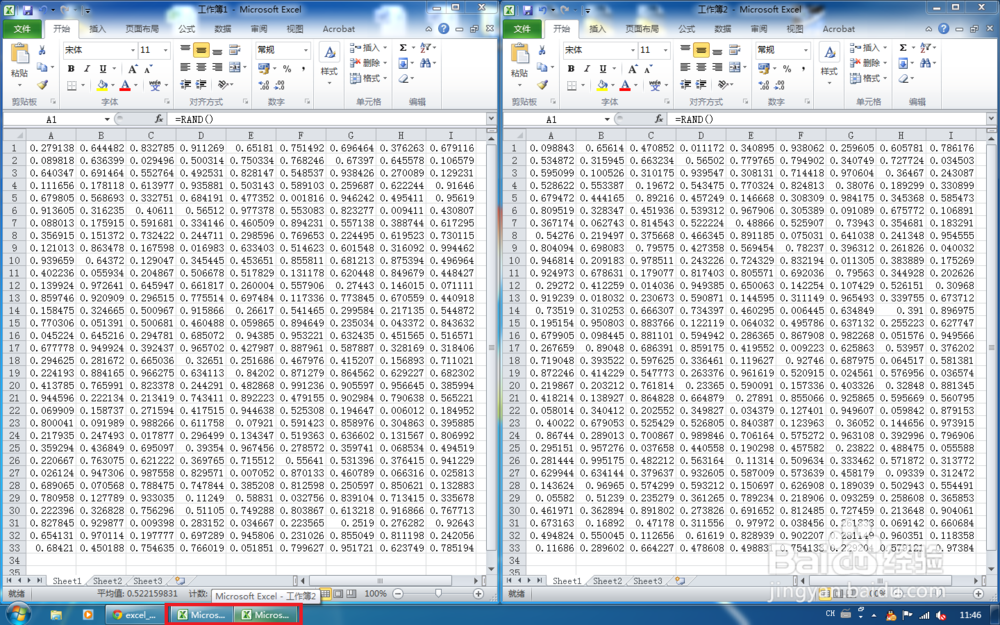Toggle Italic in the 工作簿2 ribbon
This screenshot has height=625, width=1000.
(587, 69)
